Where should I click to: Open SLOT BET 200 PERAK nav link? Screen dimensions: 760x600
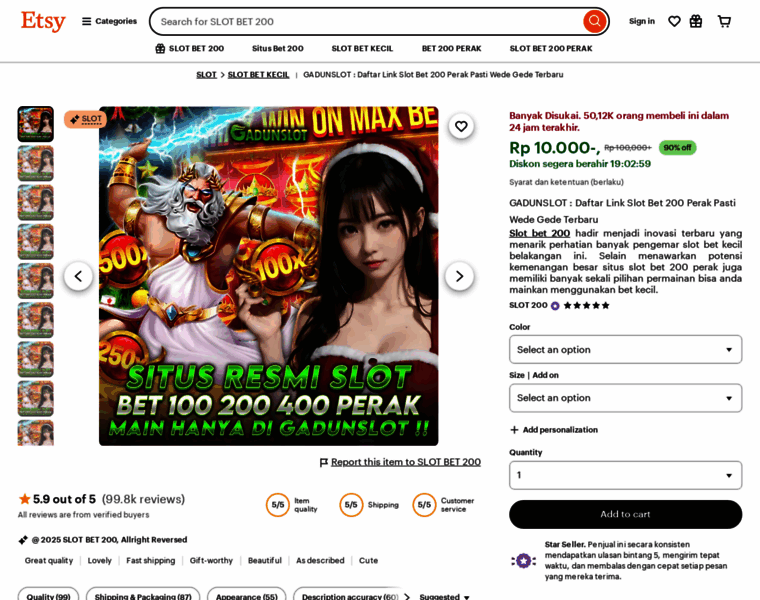pyautogui.click(x=551, y=48)
